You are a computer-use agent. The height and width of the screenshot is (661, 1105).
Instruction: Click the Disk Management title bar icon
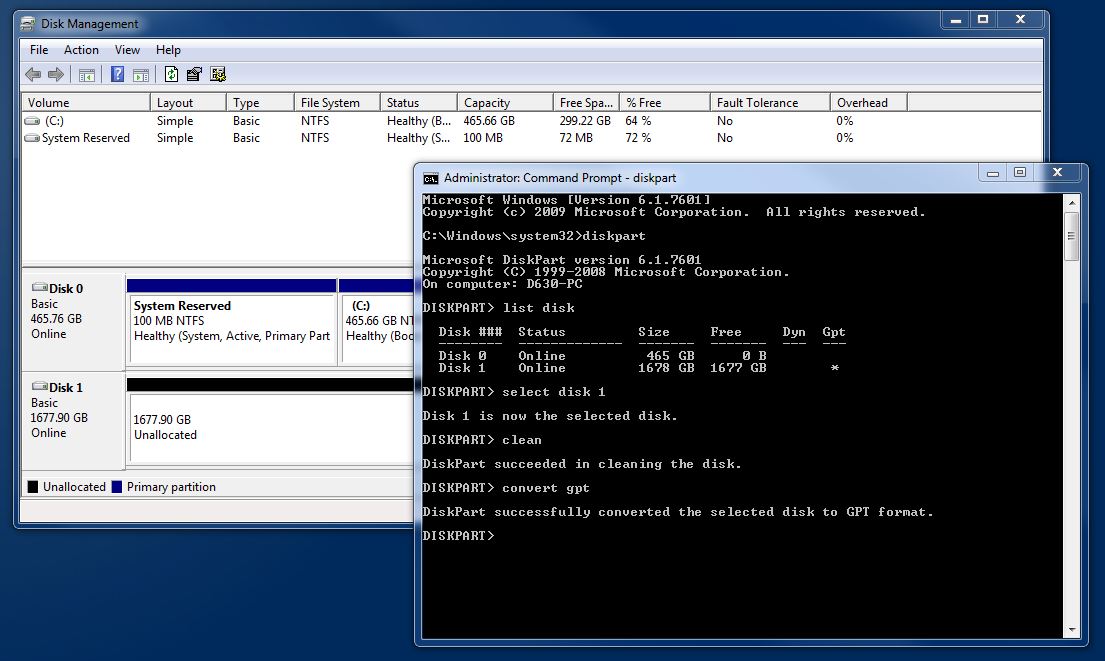[x=27, y=24]
